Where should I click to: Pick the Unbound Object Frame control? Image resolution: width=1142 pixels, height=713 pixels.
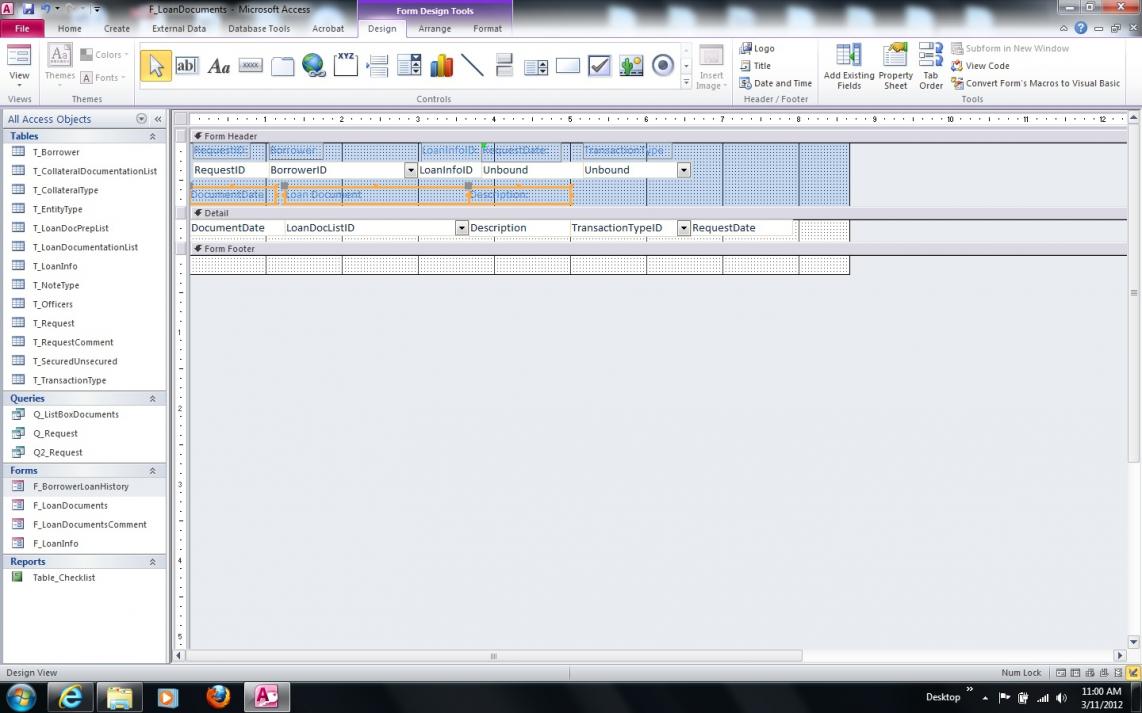tap(631, 66)
